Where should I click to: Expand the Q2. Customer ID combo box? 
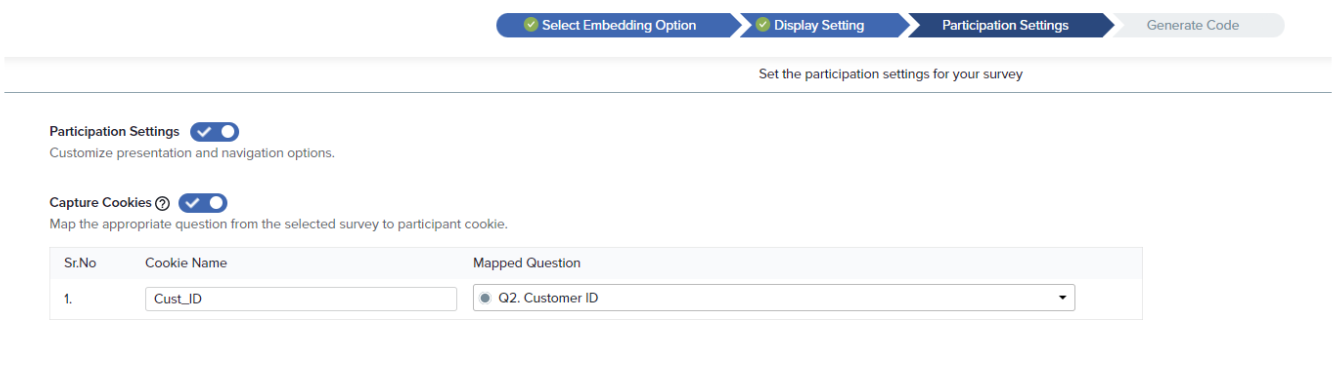[774, 298]
